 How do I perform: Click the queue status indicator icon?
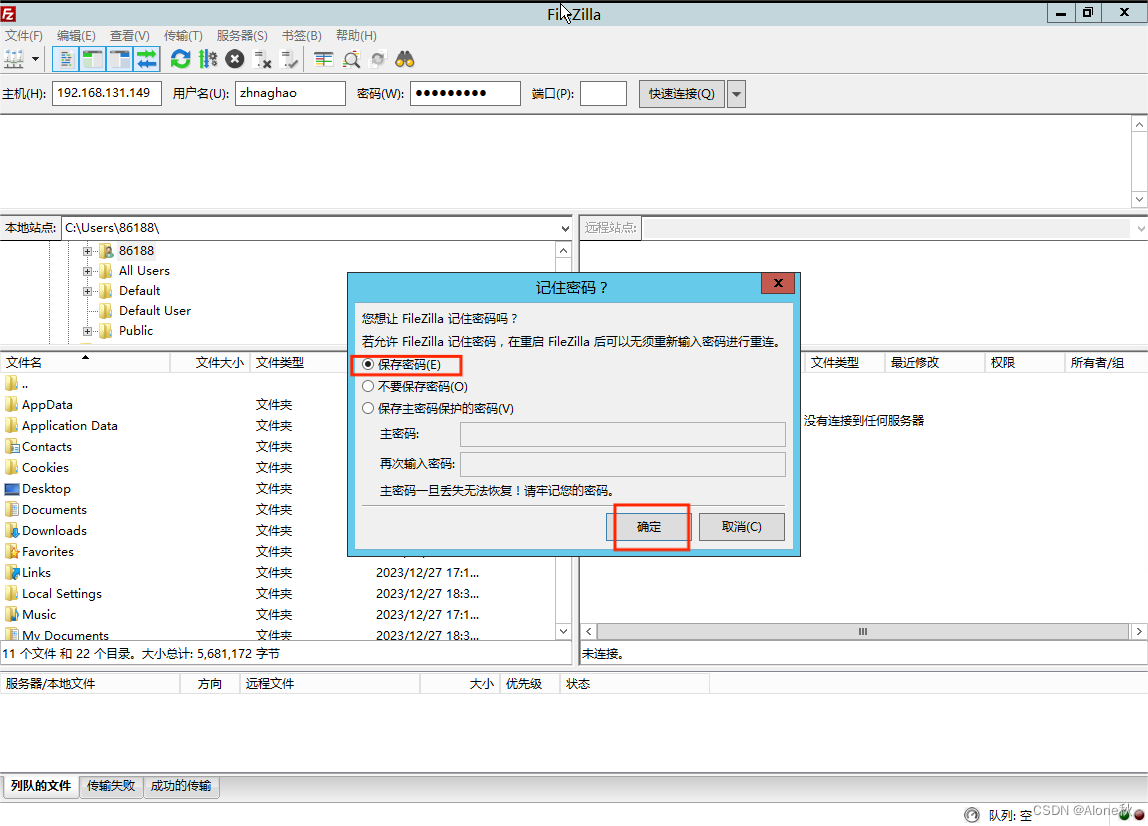pos(972,814)
